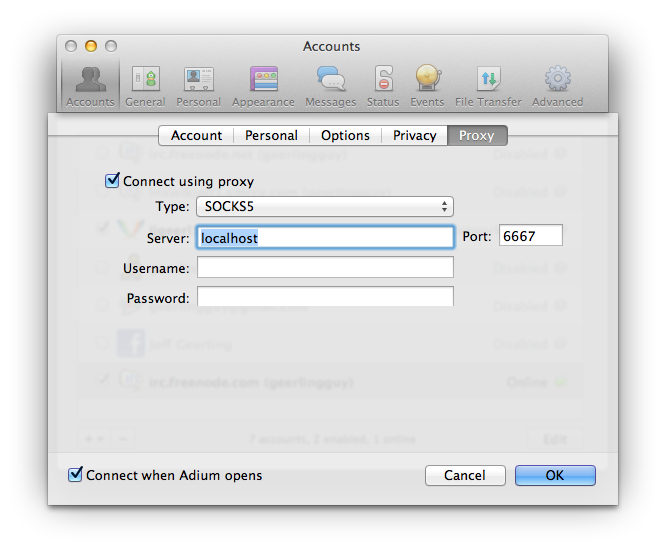Switch to the Privacy tab
This screenshot has height=549, width=665.
tap(414, 135)
